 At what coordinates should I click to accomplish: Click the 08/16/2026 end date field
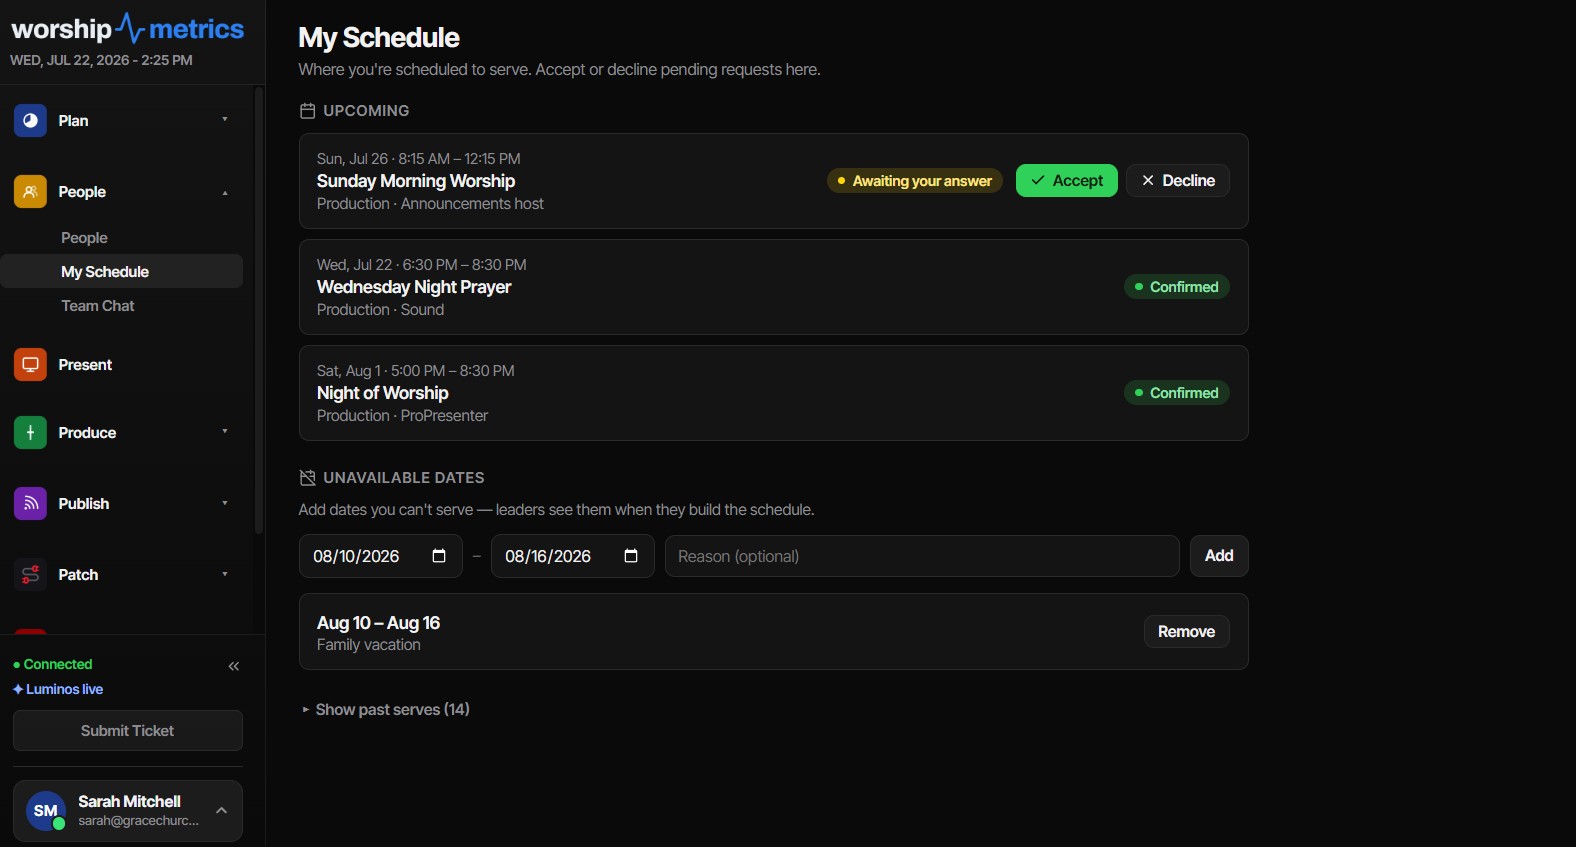(573, 556)
